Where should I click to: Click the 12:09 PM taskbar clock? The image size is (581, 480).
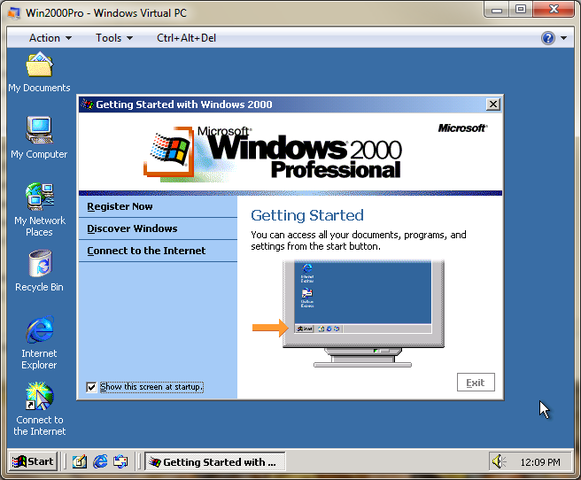click(540, 462)
